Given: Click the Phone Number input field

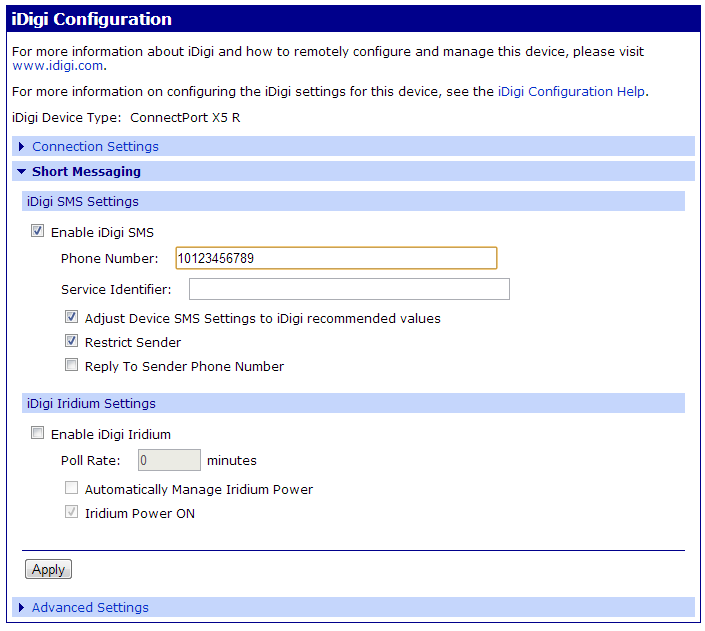Looking at the screenshot, I should click(x=335, y=259).
